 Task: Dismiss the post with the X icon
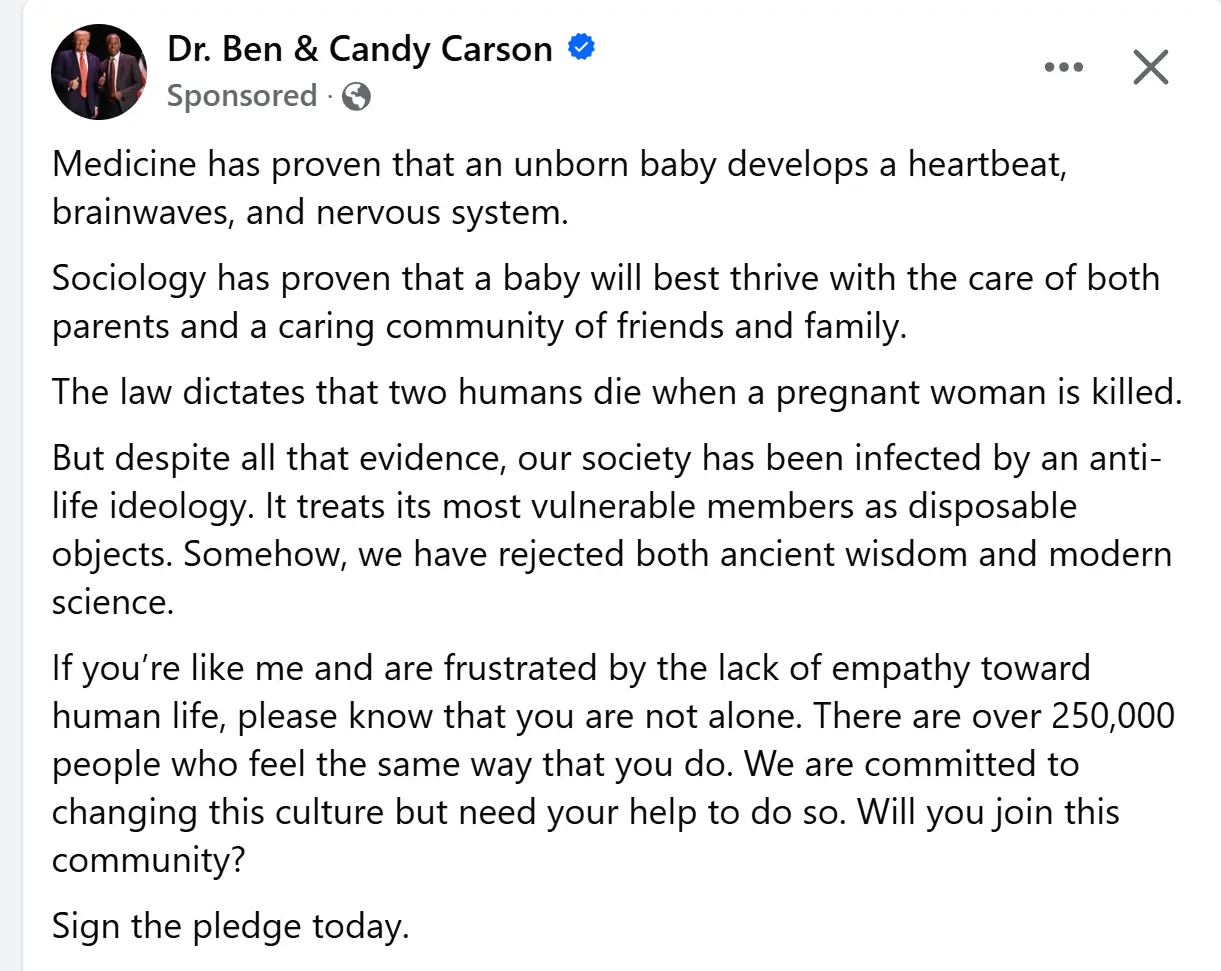[x=1150, y=68]
